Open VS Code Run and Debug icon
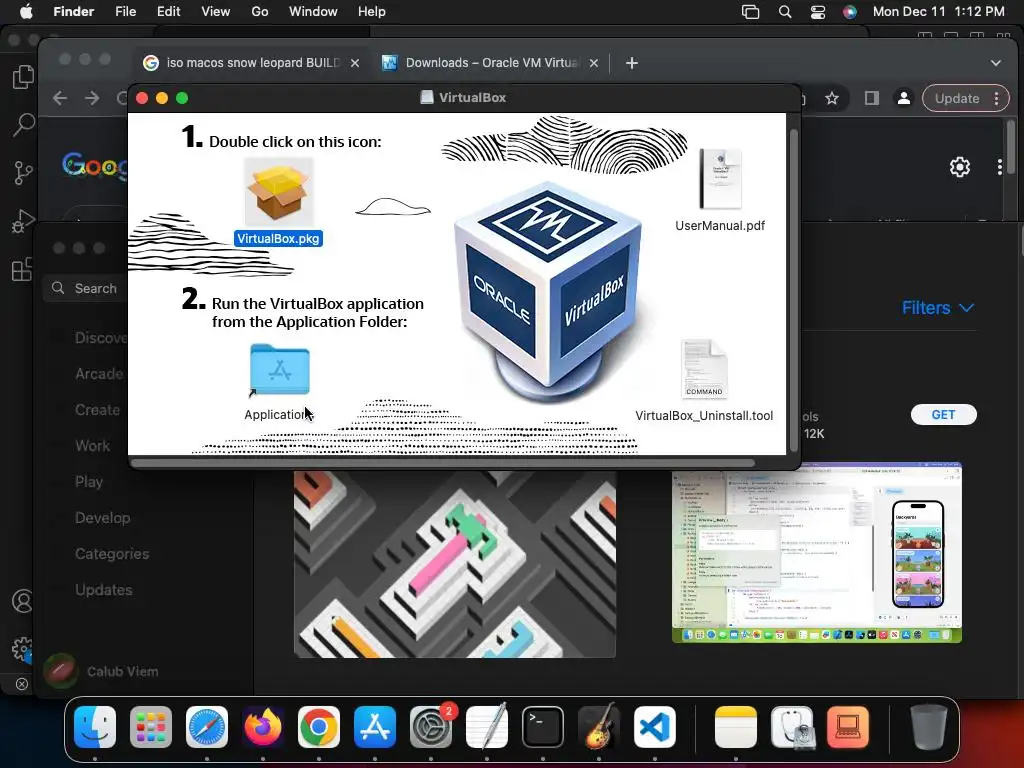The width and height of the screenshot is (1024, 768). tap(23, 221)
